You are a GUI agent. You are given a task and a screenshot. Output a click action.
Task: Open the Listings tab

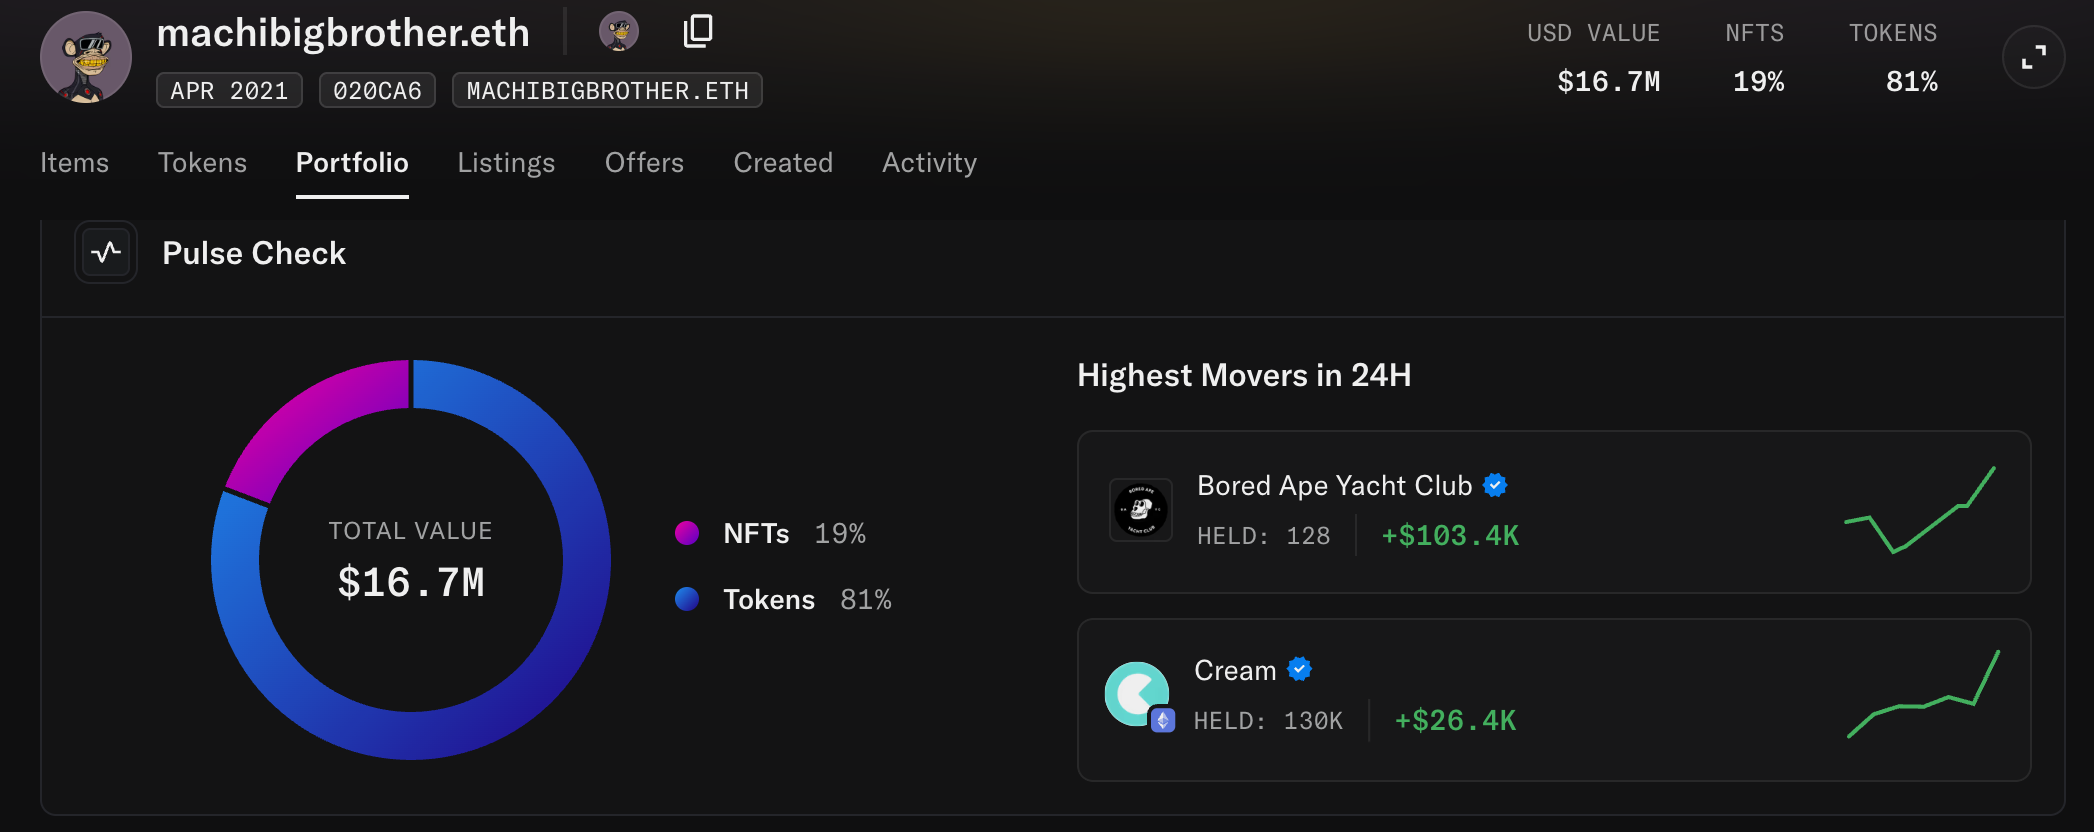[x=506, y=162]
